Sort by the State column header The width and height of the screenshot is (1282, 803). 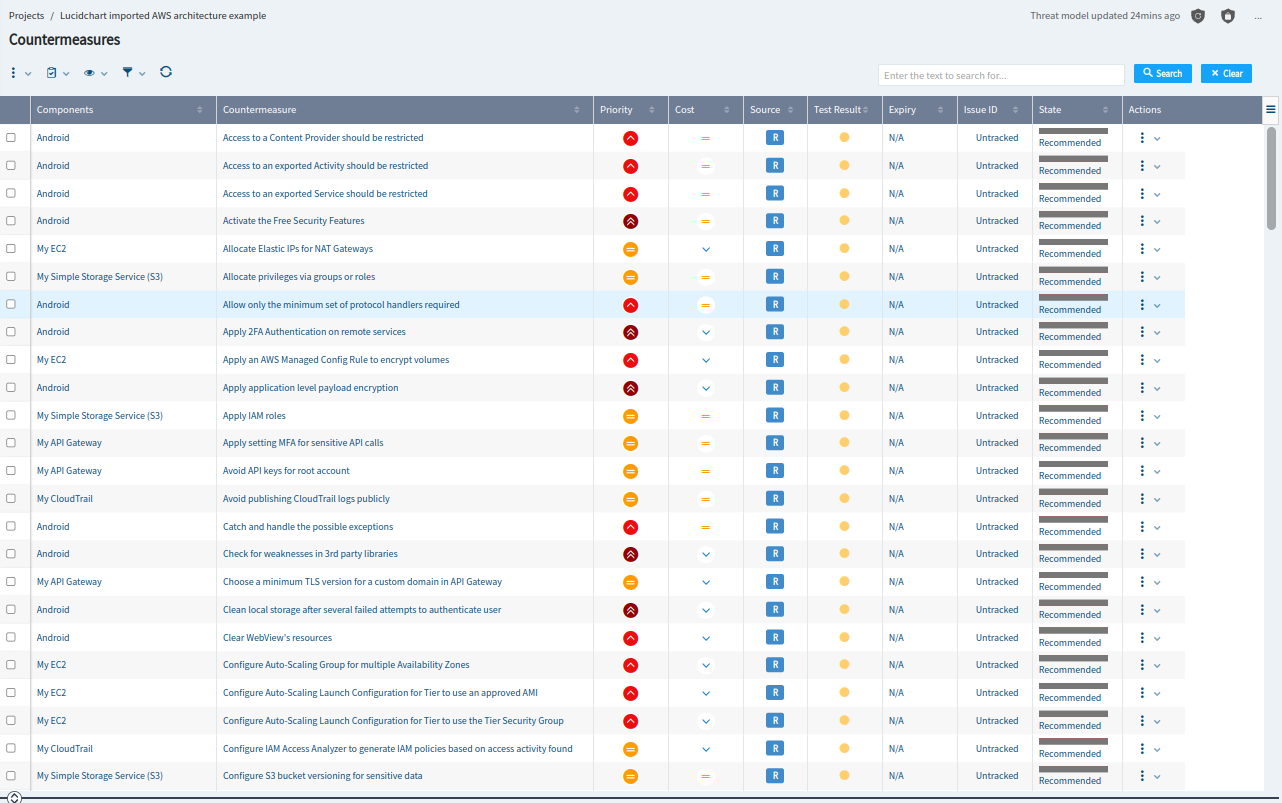click(1077, 110)
